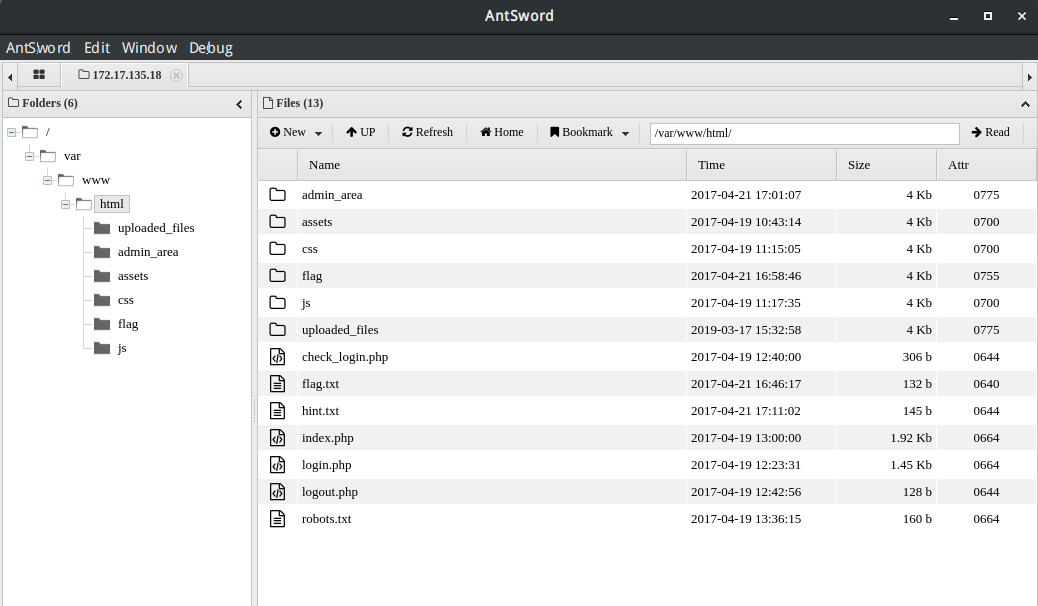The image size is (1038, 606).
Task: Click the Read button for the path
Action: [990, 132]
